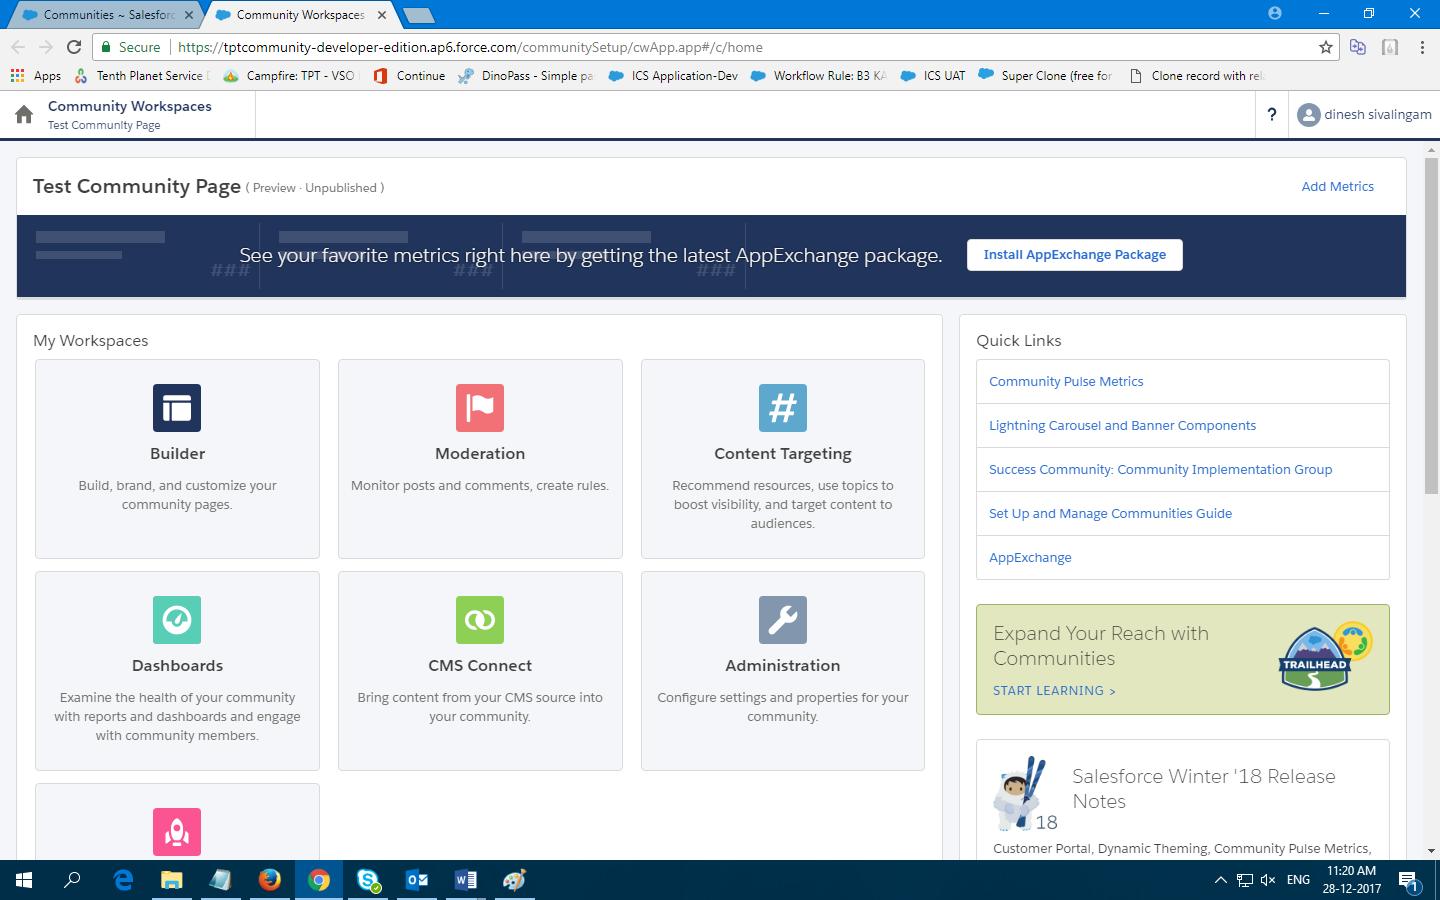
Task: Click the browser back arrow
Action: pyautogui.click(x=18, y=47)
